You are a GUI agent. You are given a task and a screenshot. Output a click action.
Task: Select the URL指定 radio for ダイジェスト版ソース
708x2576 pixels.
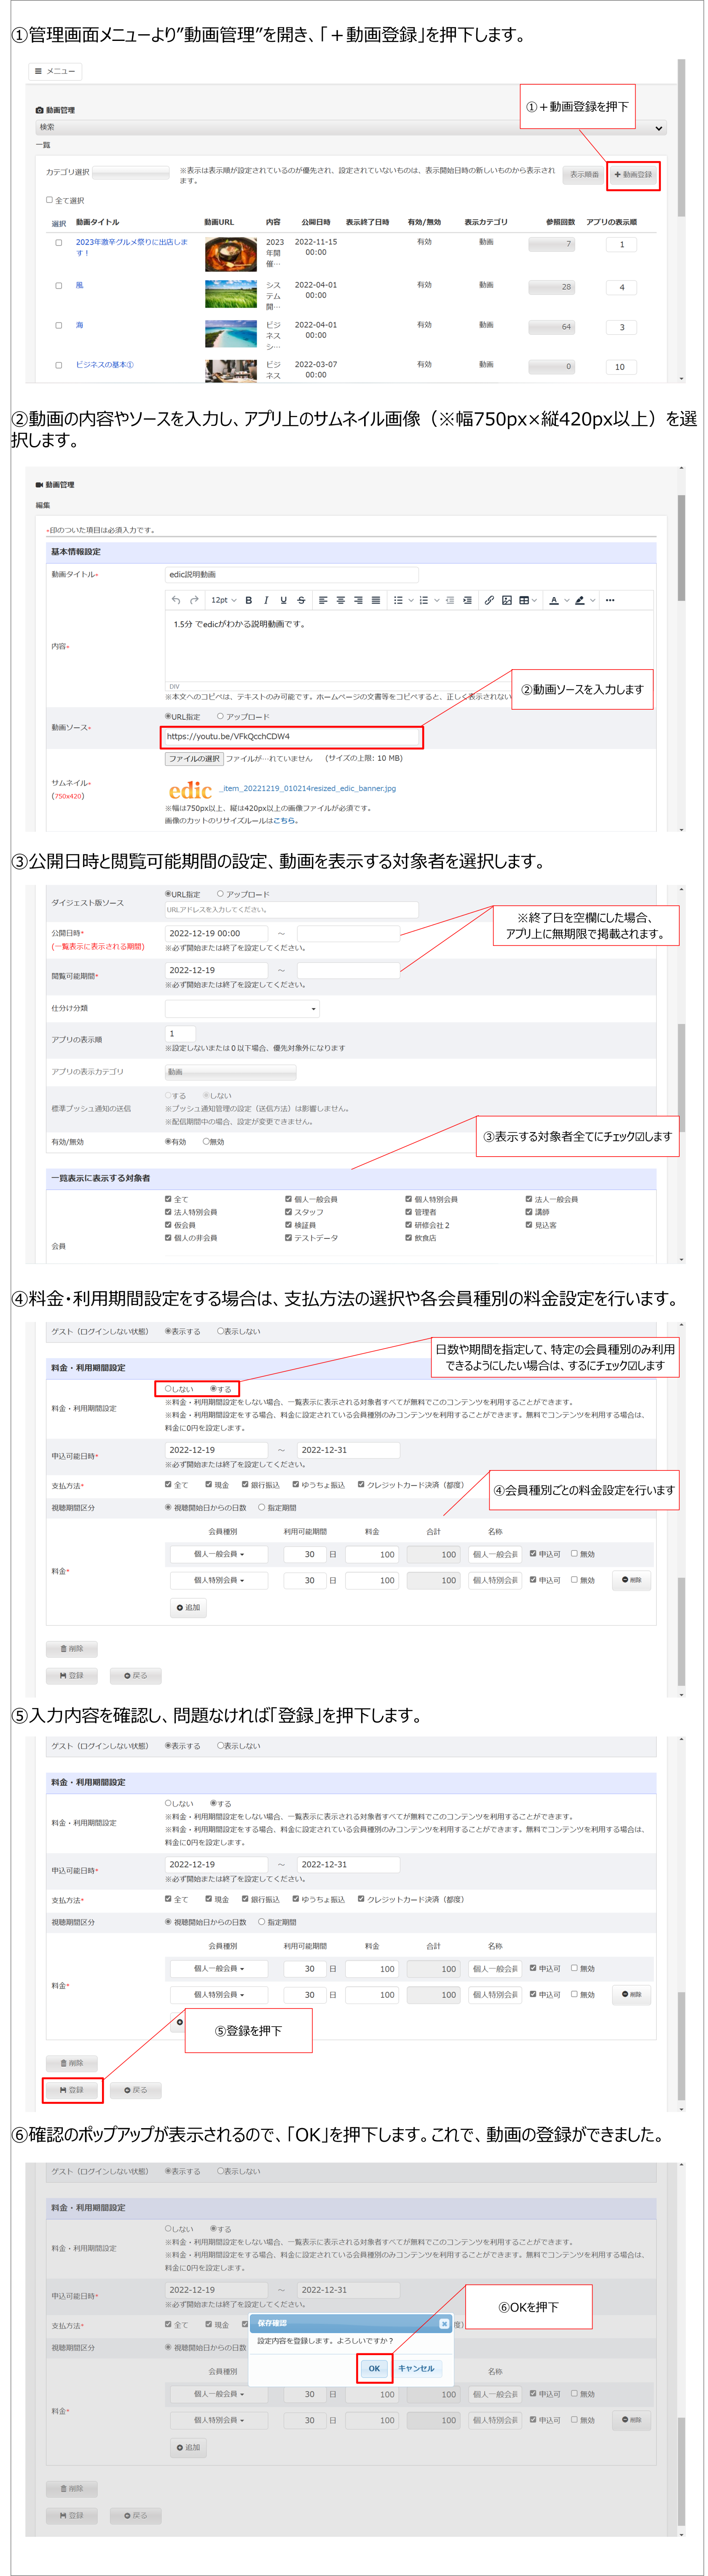coord(168,893)
